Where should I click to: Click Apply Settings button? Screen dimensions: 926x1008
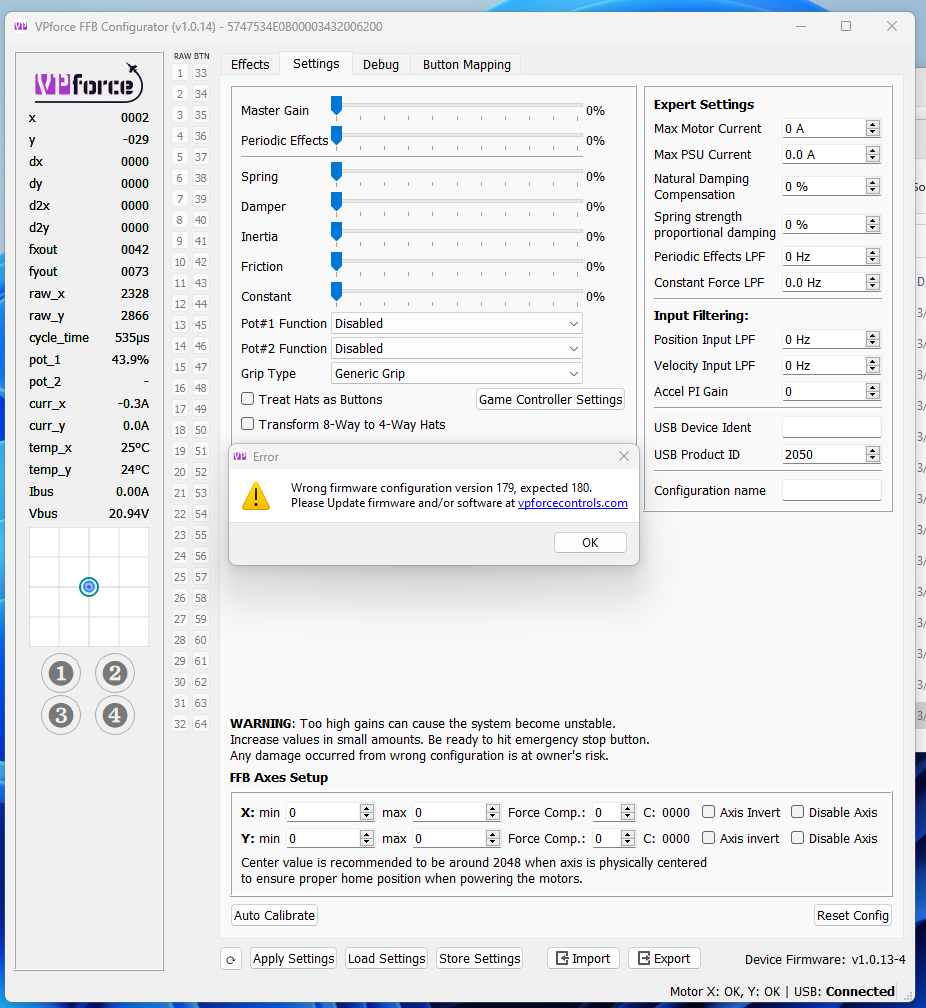293,958
